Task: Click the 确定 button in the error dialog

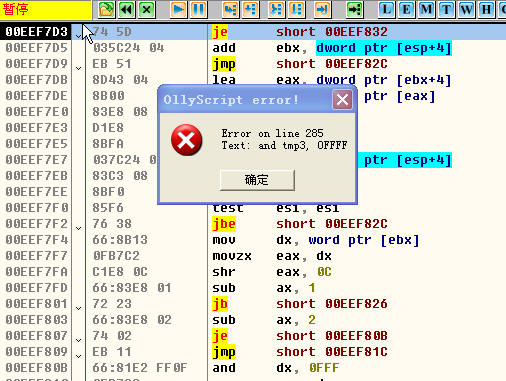Action: (257, 180)
